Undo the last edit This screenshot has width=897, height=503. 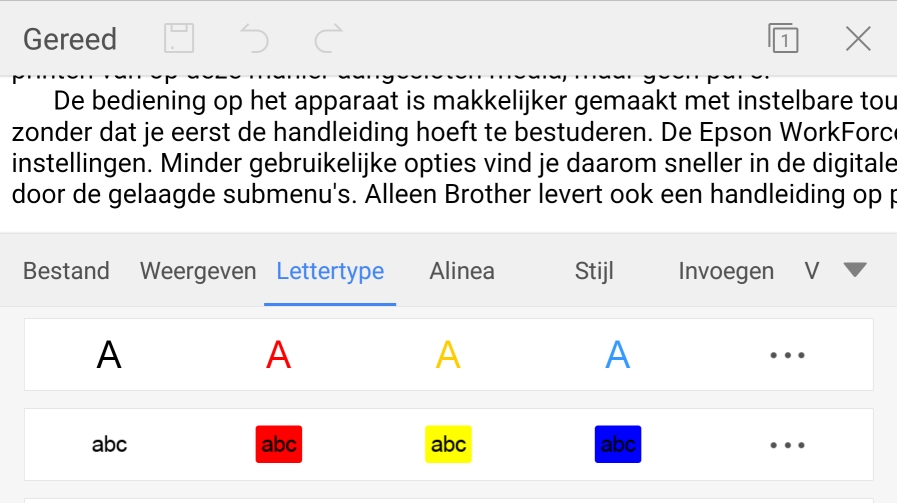click(x=255, y=39)
